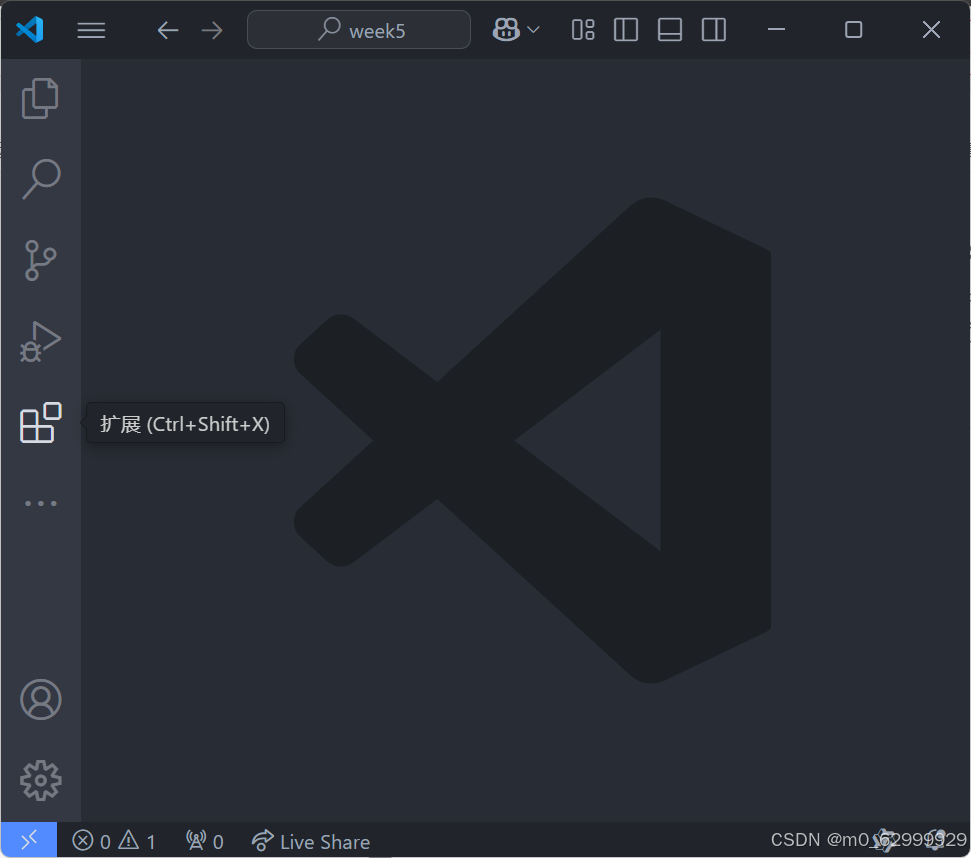The width and height of the screenshot is (971, 858).
Task: Show additional views via ellipsis icon
Action: [41, 503]
